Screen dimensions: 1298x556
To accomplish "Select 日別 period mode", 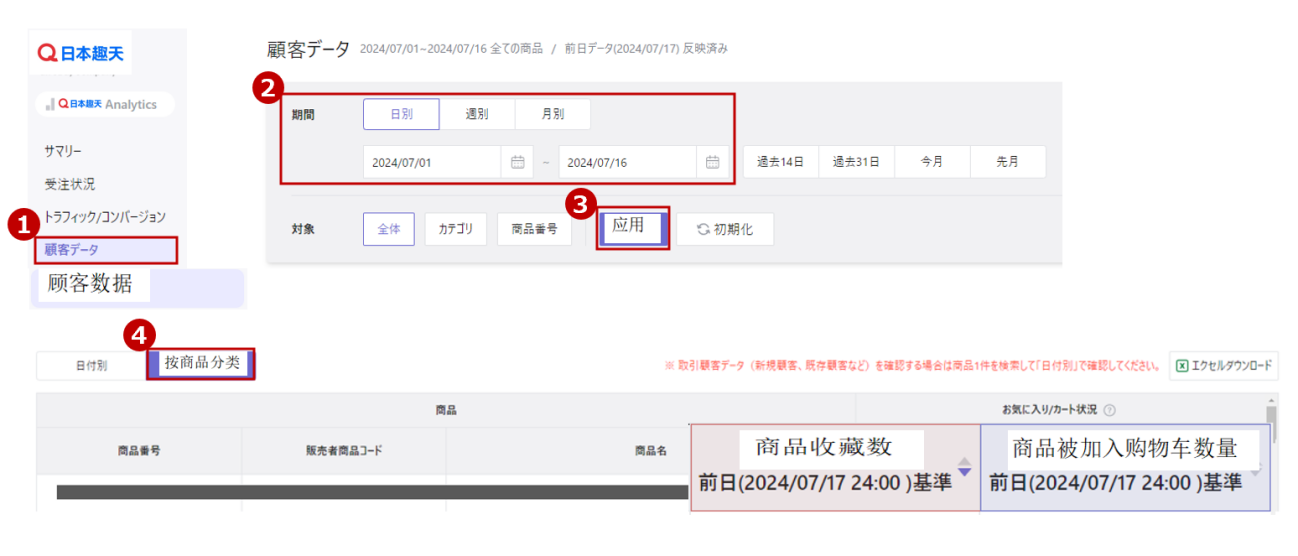I will click(401, 114).
